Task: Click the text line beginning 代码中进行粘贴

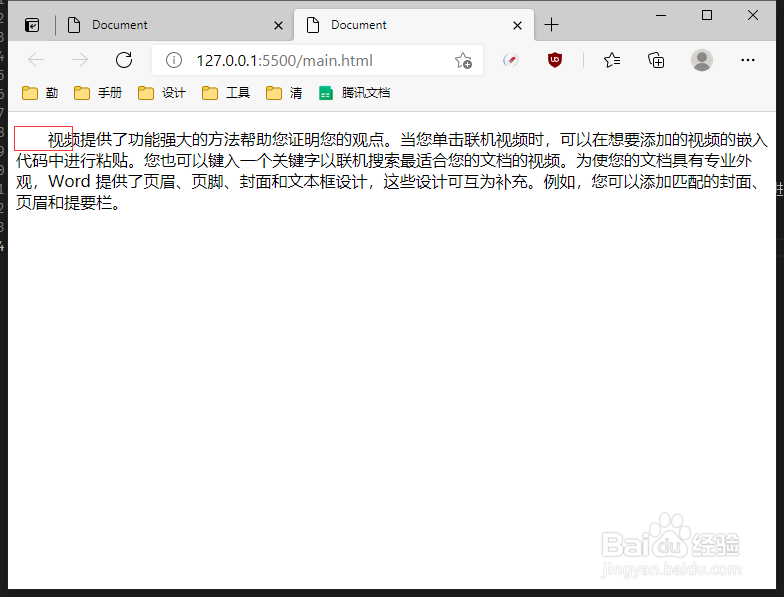Action: coord(384,160)
